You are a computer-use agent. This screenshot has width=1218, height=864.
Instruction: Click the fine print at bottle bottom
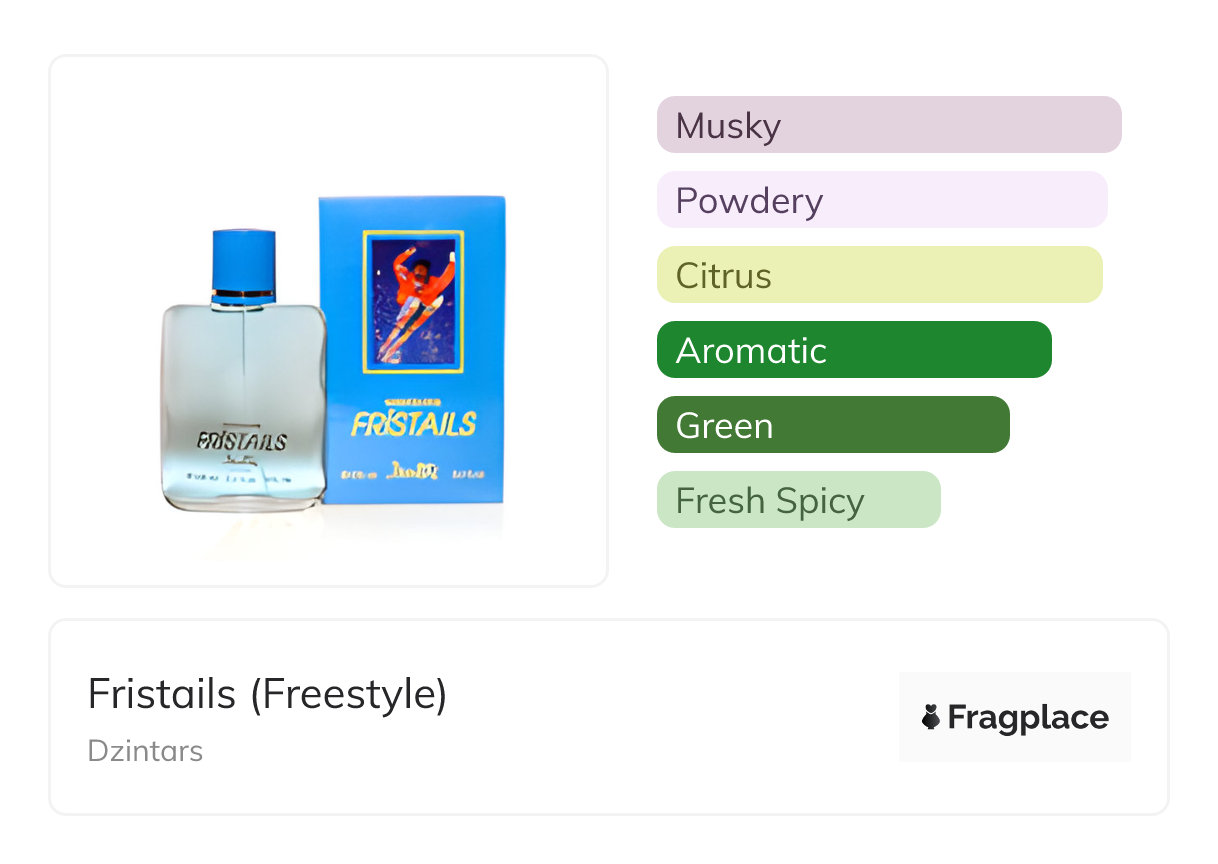point(243,482)
